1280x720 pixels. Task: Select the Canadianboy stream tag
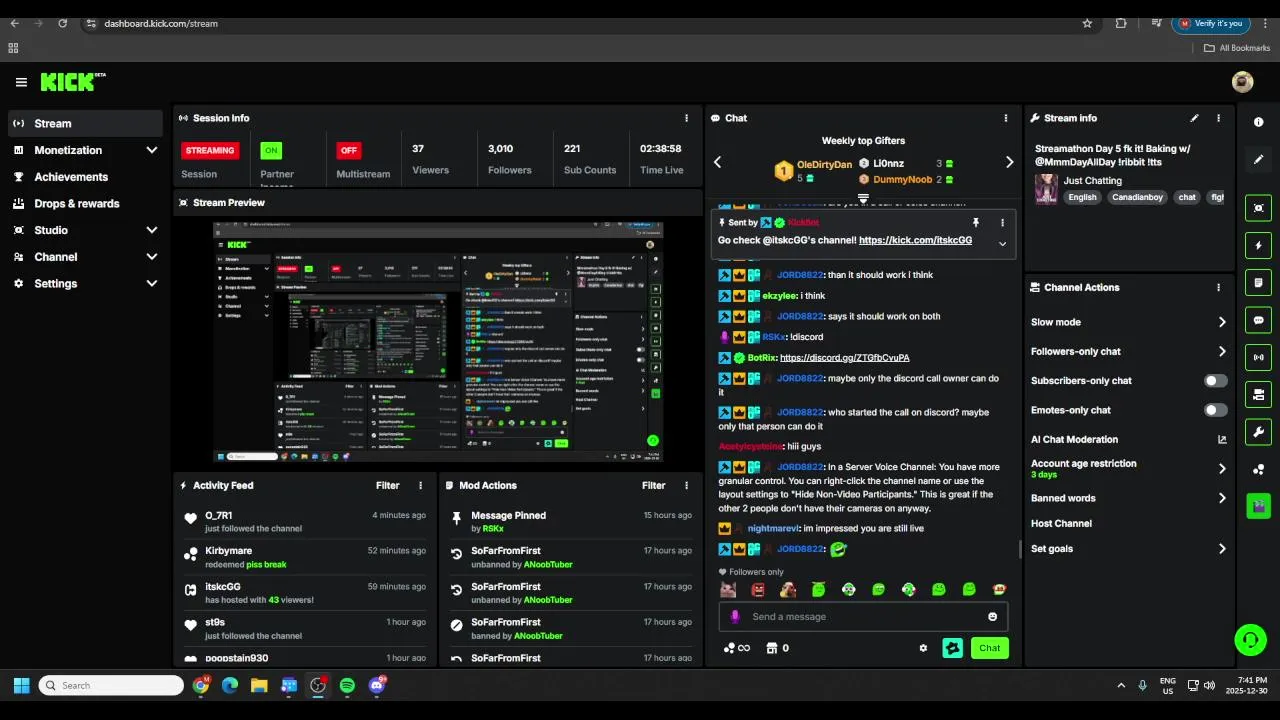pos(1137,197)
